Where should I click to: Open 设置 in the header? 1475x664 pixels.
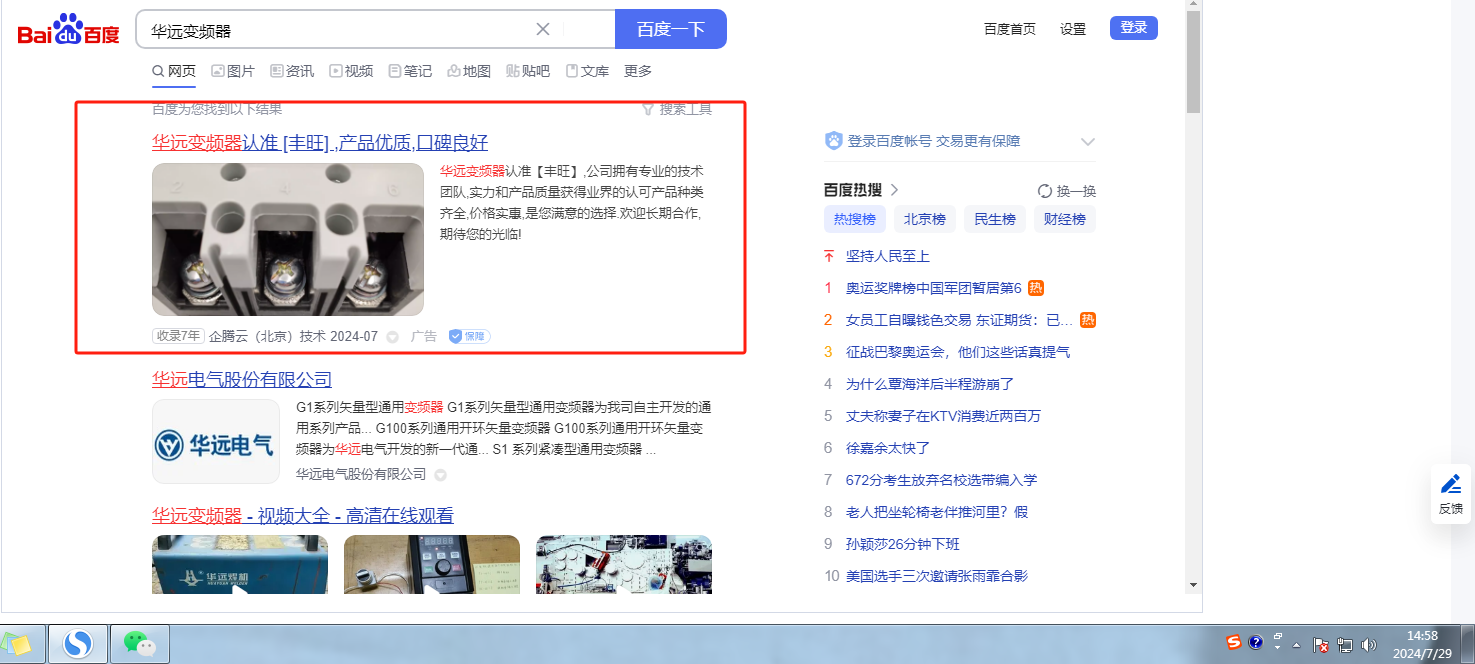pyautogui.click(x=1073, y=29)
